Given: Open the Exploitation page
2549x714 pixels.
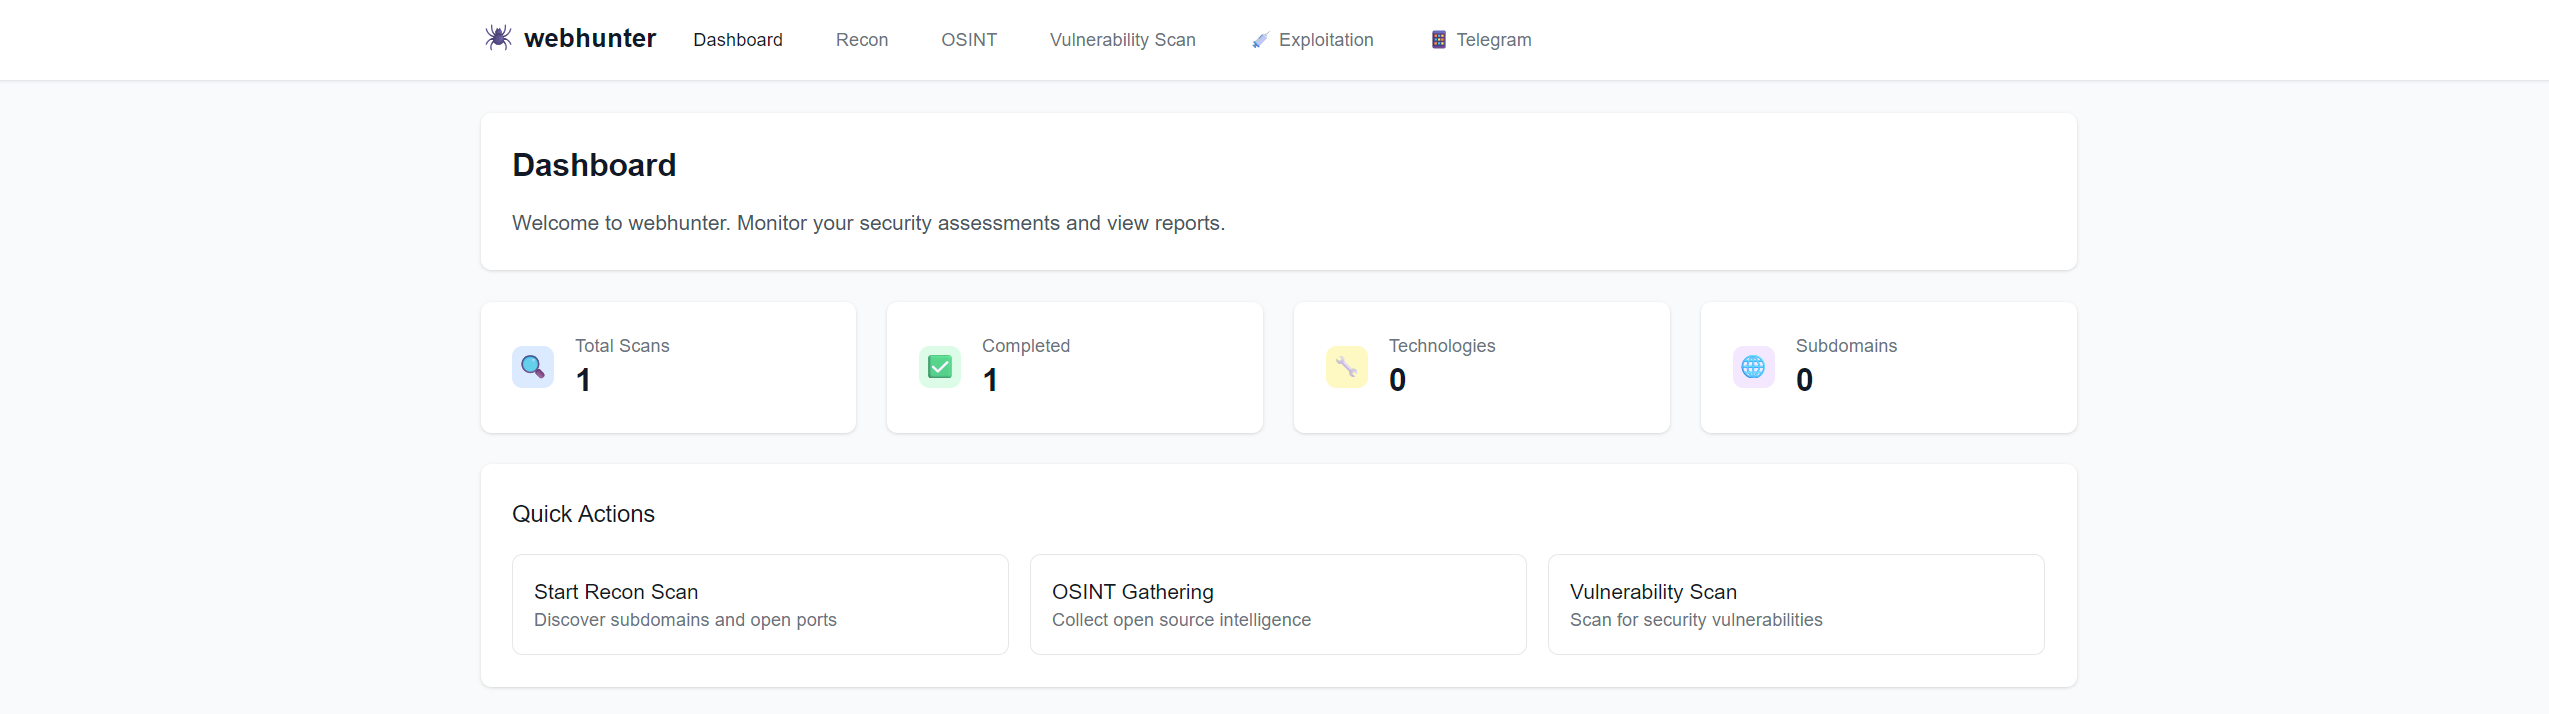Looking at the screenshot, I should click(1312, 40).
